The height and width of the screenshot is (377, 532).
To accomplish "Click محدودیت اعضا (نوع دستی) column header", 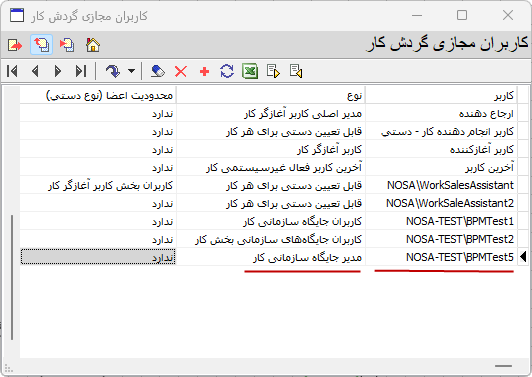I will pos(98,96).
